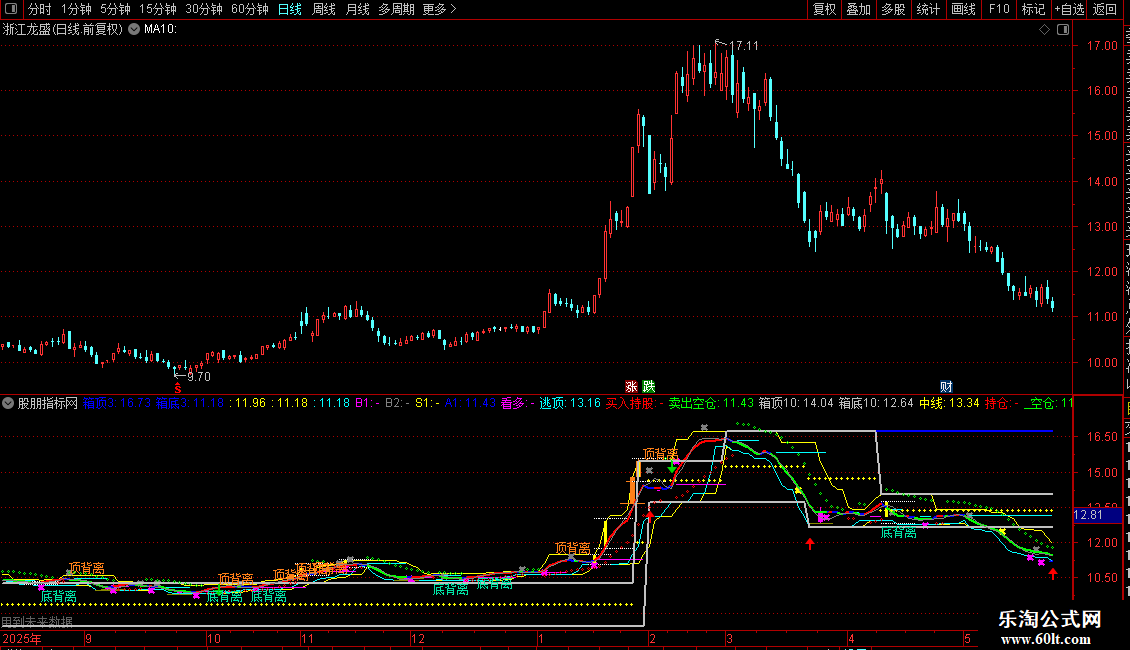Open the 多股 multi-stock view
This screenshot has width=1130, height=650.
[894, 9]
